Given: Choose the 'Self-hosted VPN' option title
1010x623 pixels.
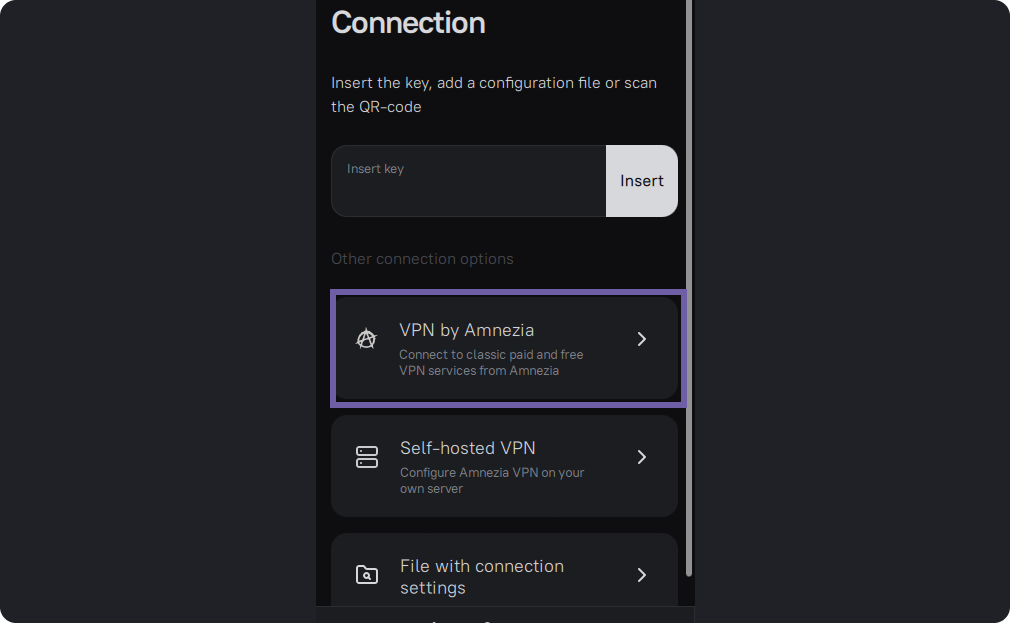Looking at the screenshot, I should (468, 448).
